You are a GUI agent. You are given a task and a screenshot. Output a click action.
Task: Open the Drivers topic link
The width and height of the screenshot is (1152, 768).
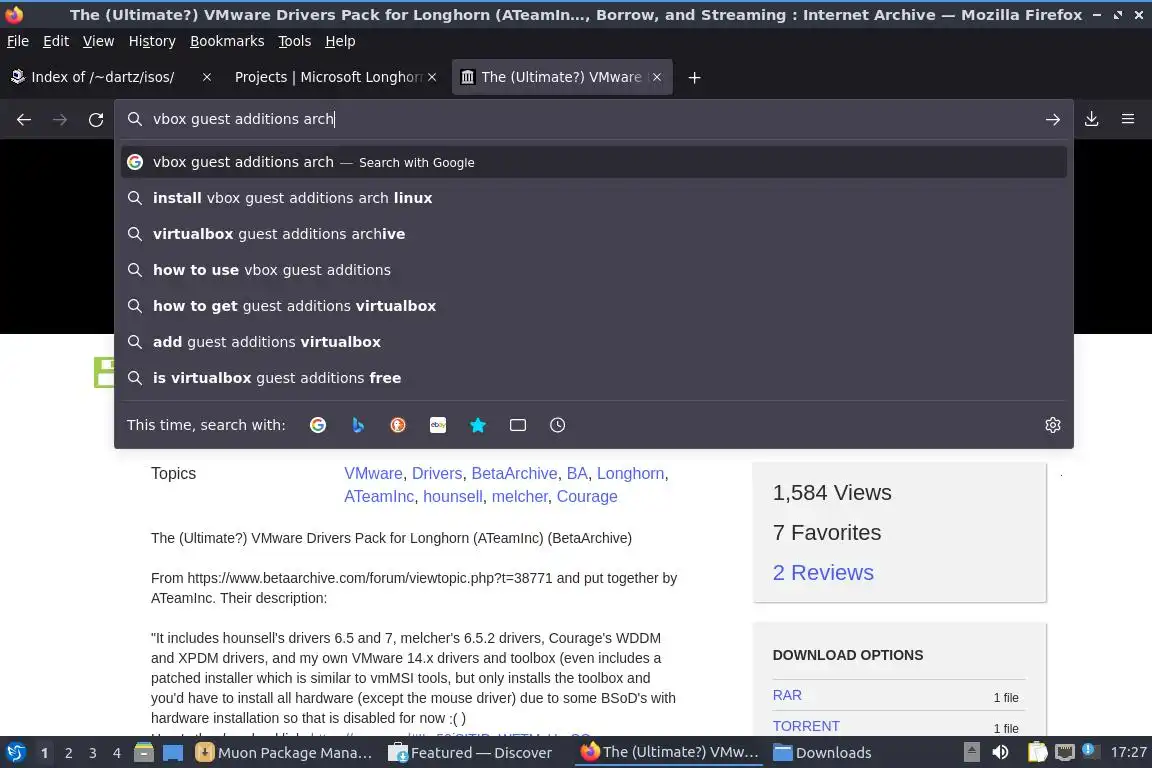tap(437, 473)
